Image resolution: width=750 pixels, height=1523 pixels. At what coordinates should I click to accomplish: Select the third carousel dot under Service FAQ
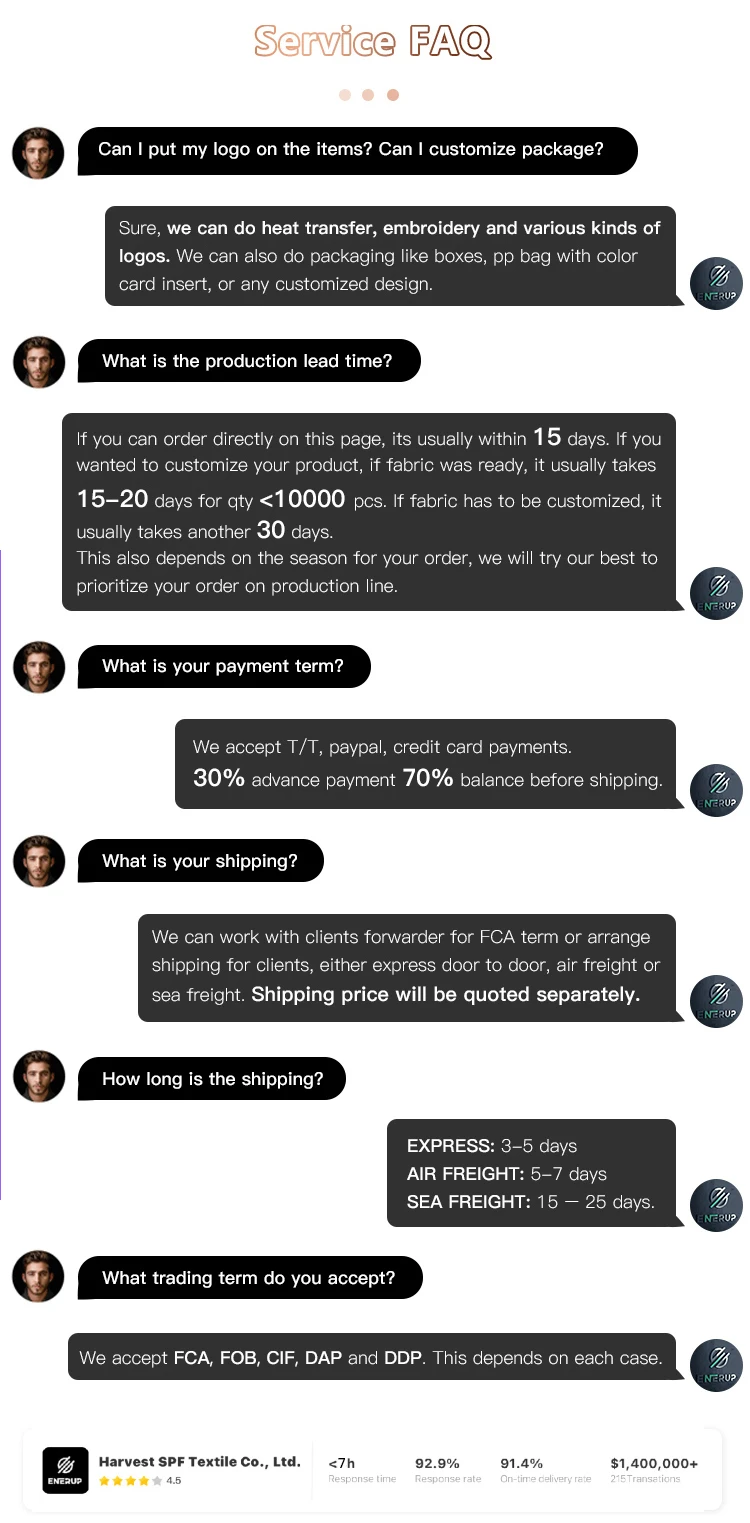click(x=392, y=95)
